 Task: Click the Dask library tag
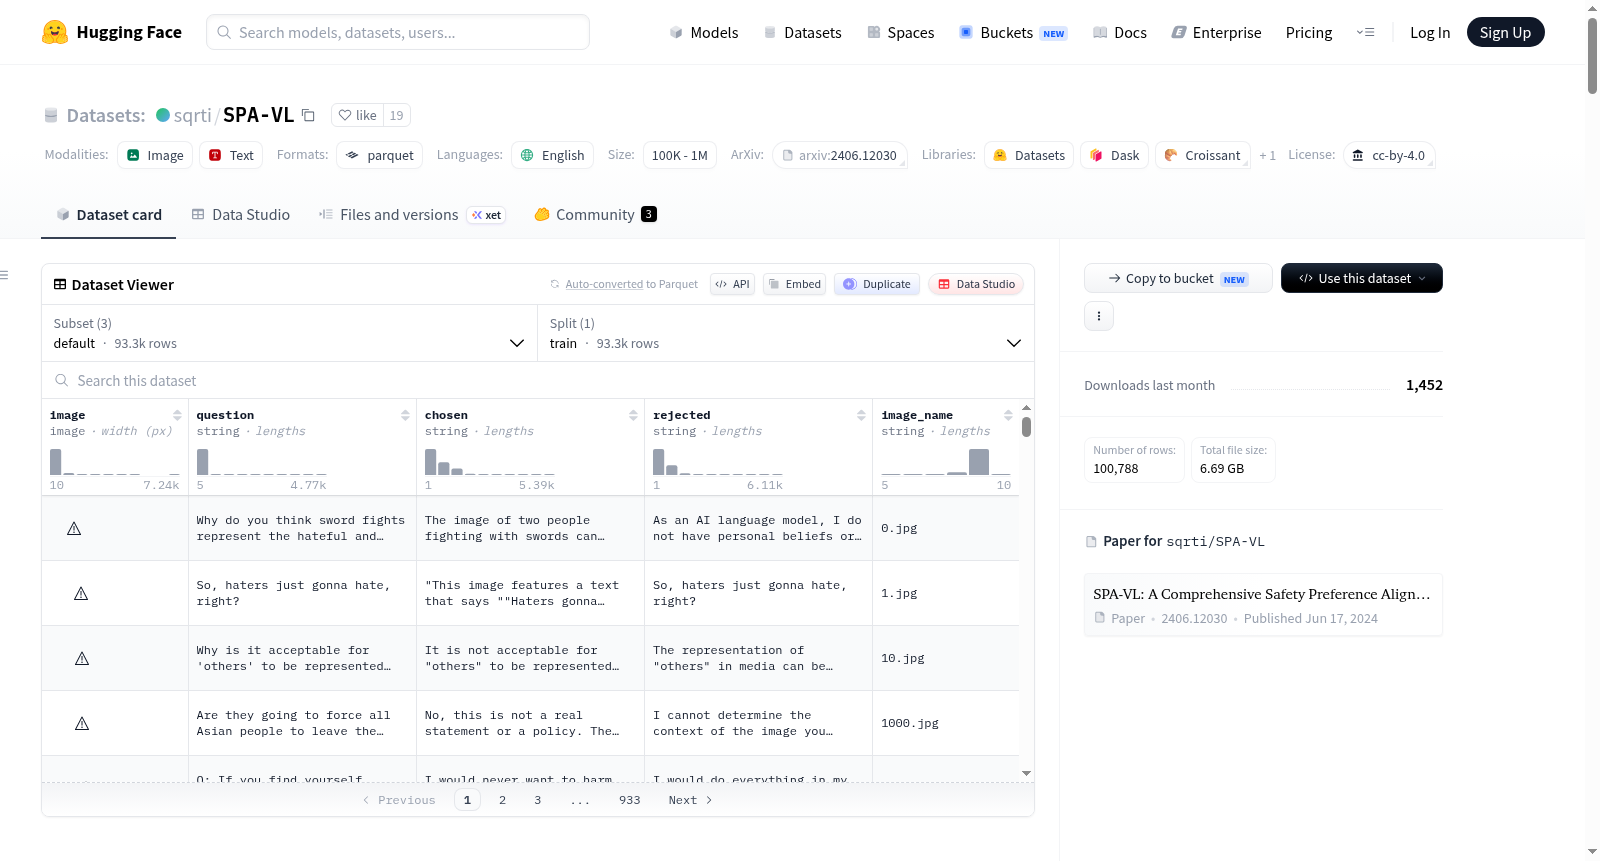[1115, 155]
